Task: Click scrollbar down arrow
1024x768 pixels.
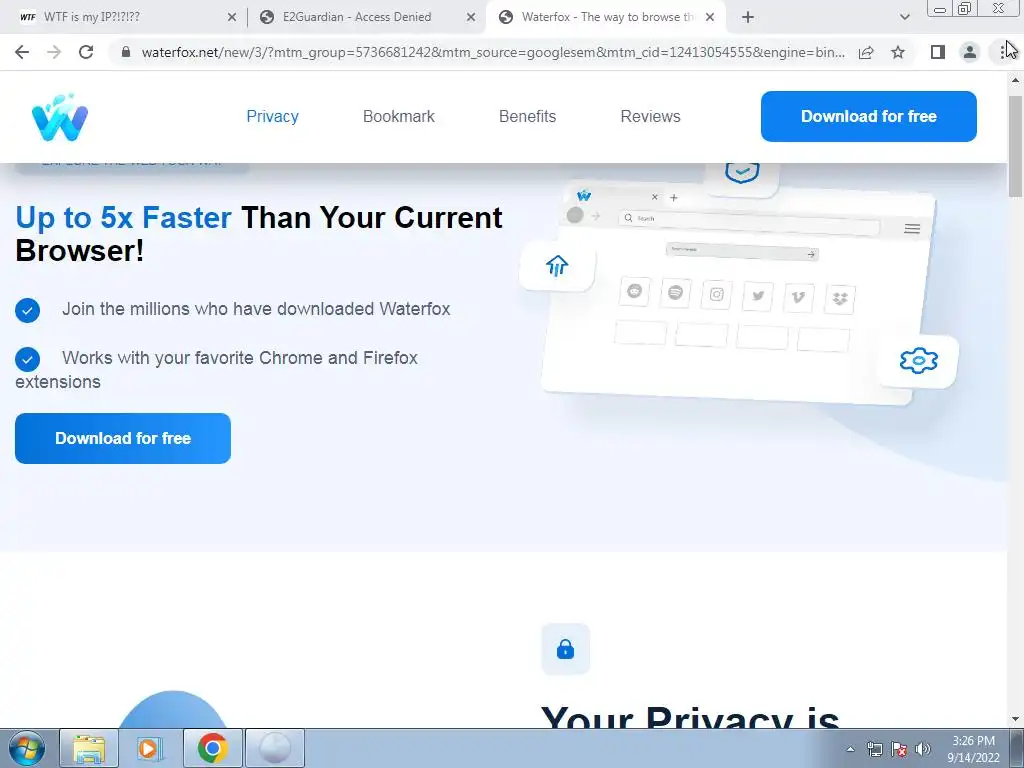Action: click(1015, 719)
